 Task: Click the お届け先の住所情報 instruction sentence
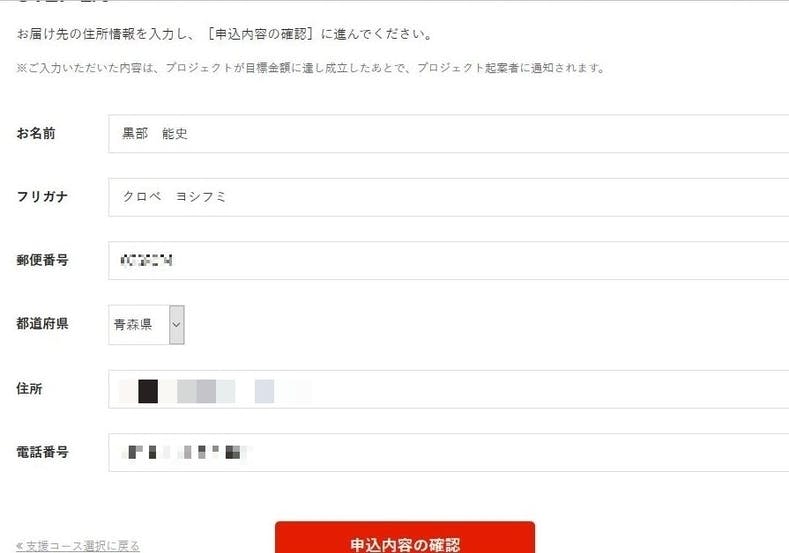tap(224, 34)
